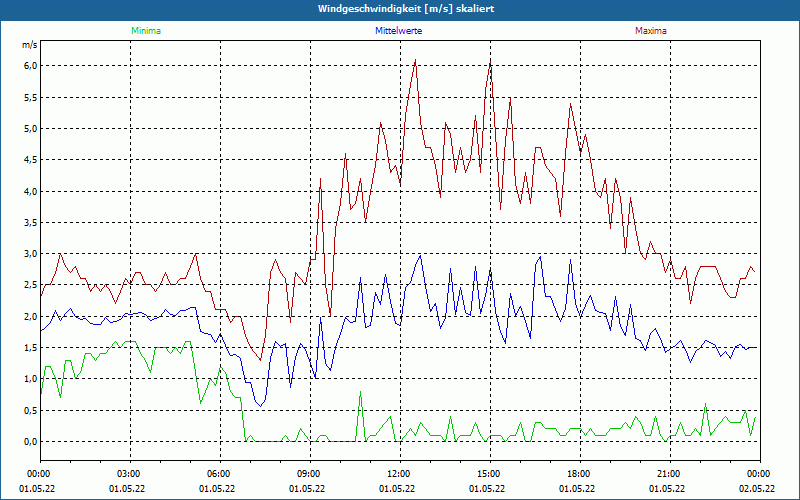Click the 1,5 y-axis value label
The width and height of the screenshot is (800, 500).
point(29,347)
